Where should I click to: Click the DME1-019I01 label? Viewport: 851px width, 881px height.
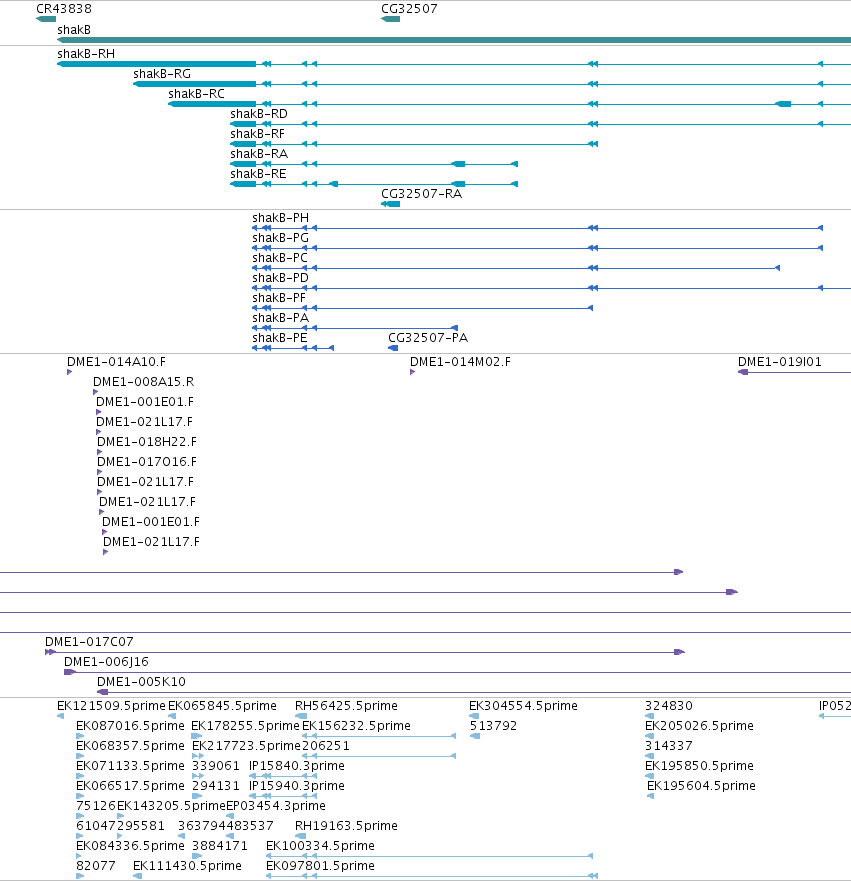780,362
